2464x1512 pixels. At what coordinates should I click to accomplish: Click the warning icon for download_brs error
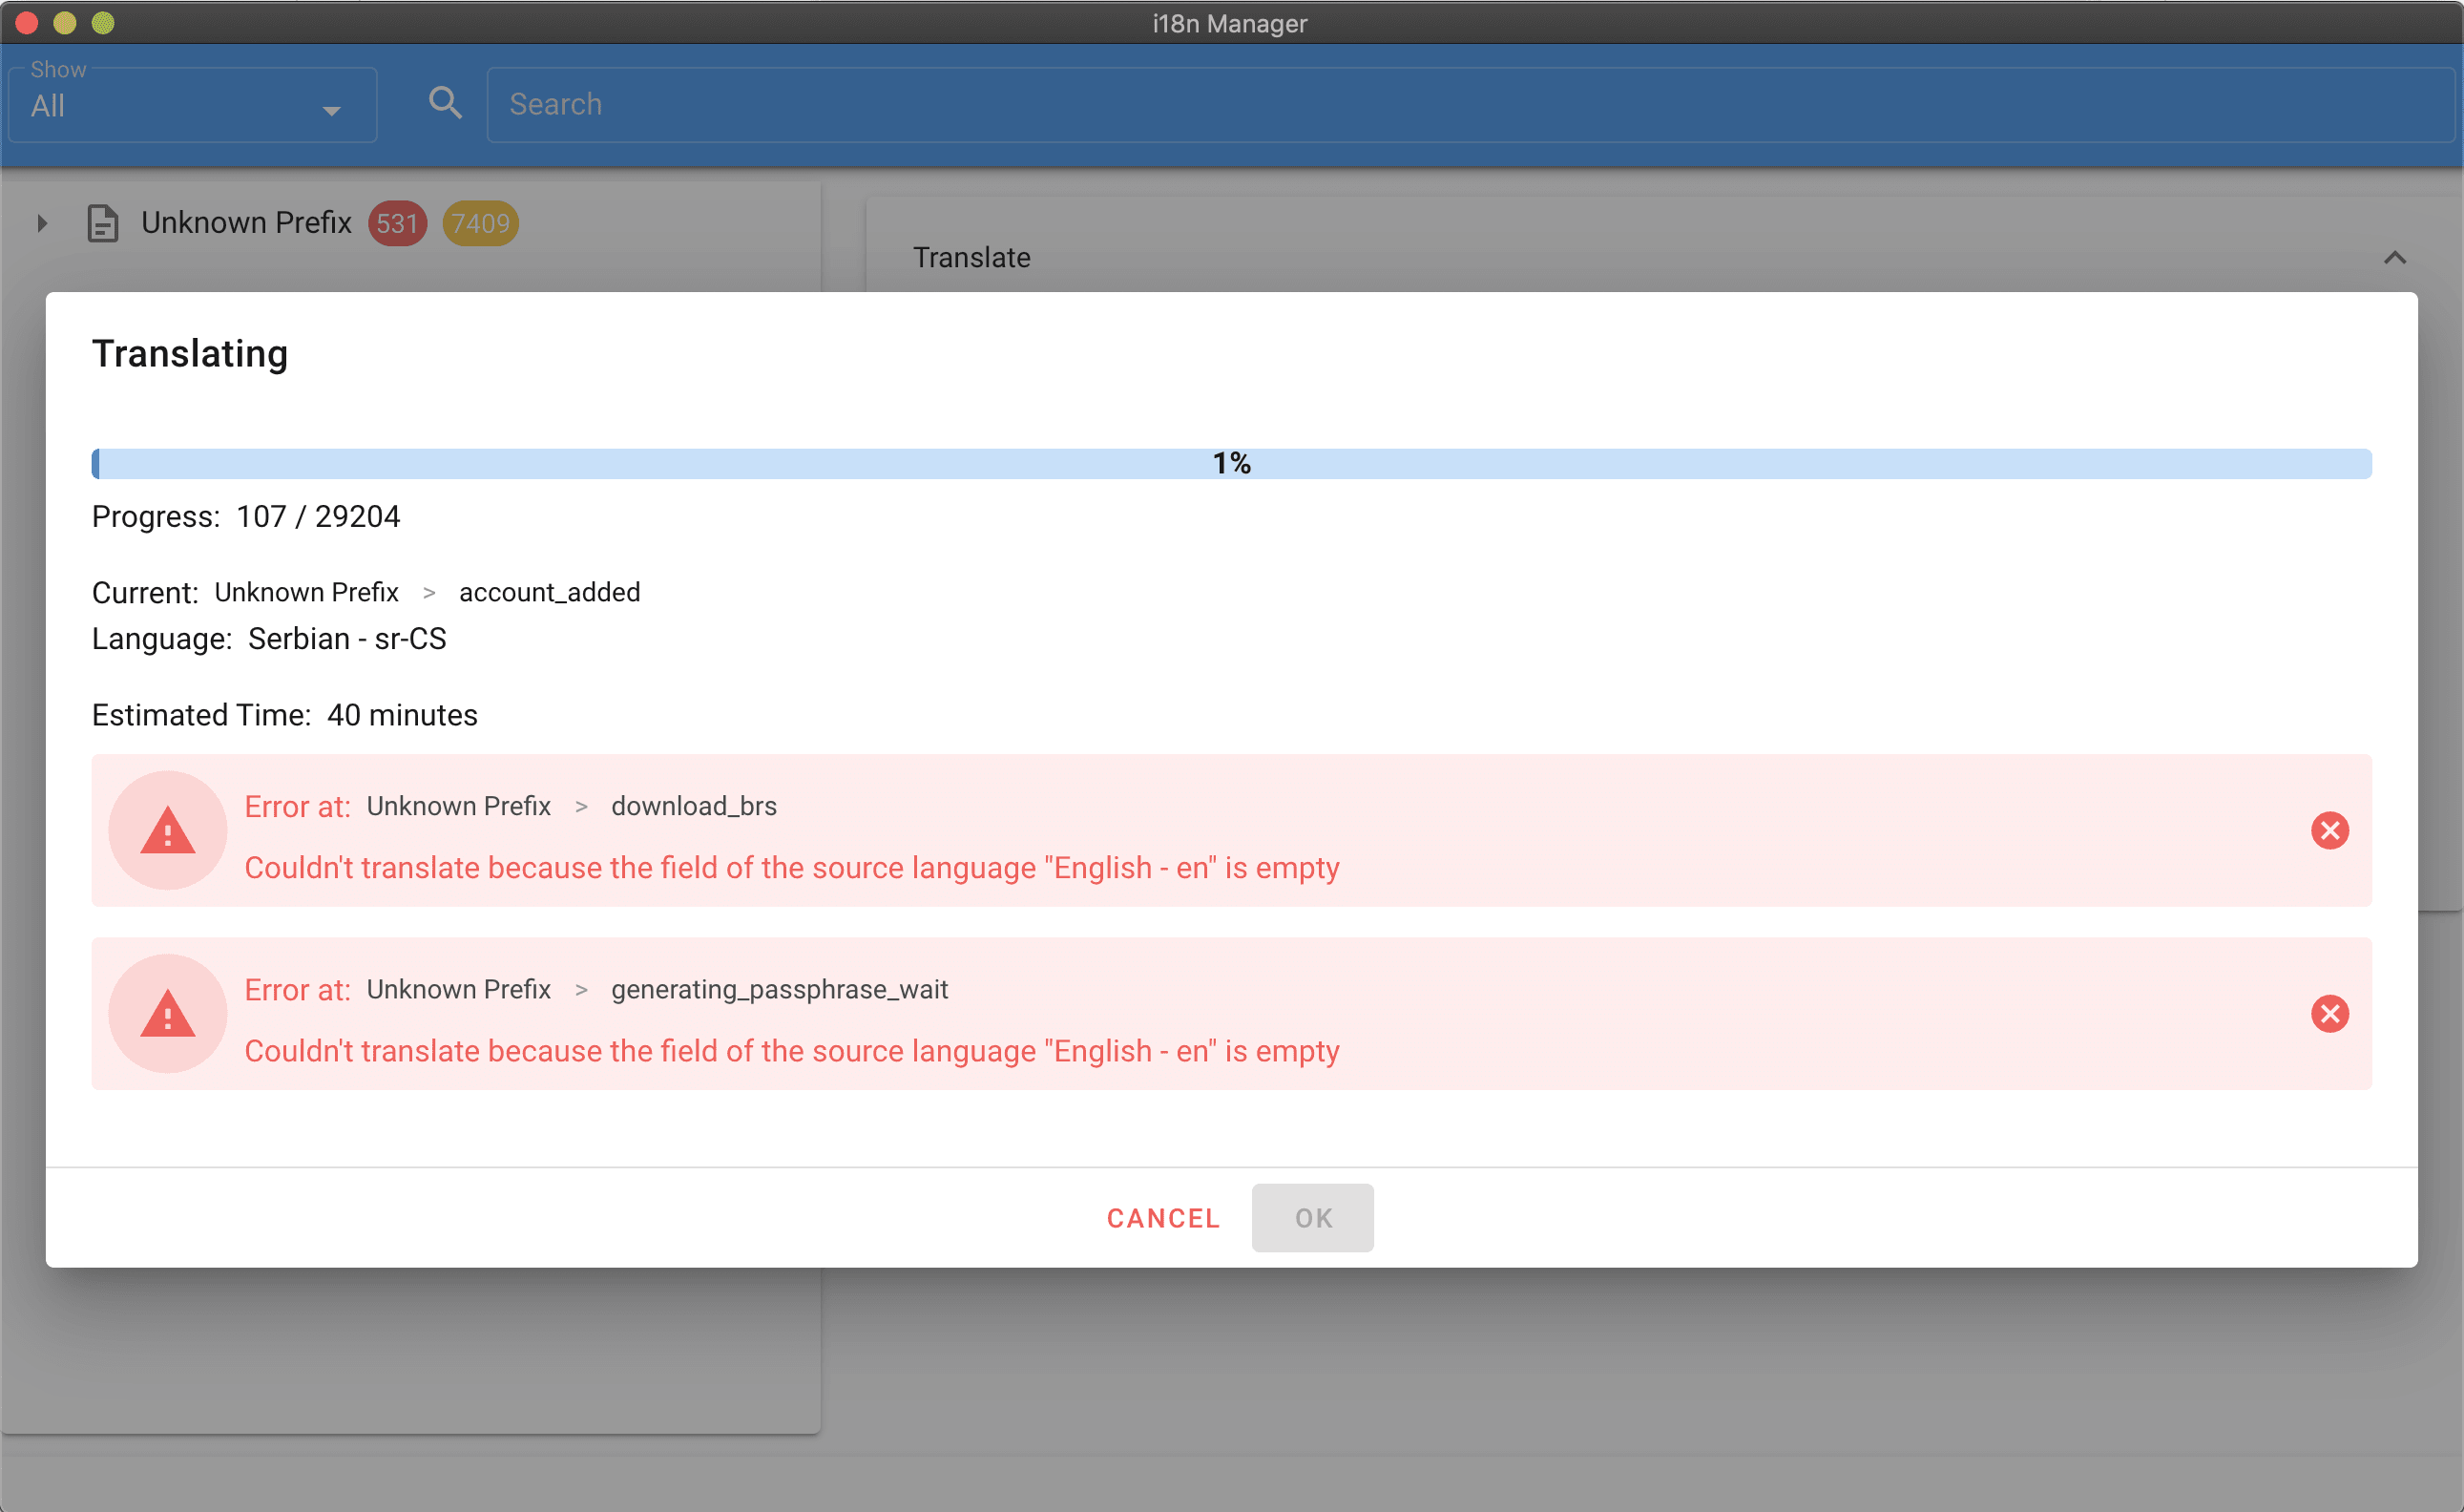coord(168,830)
